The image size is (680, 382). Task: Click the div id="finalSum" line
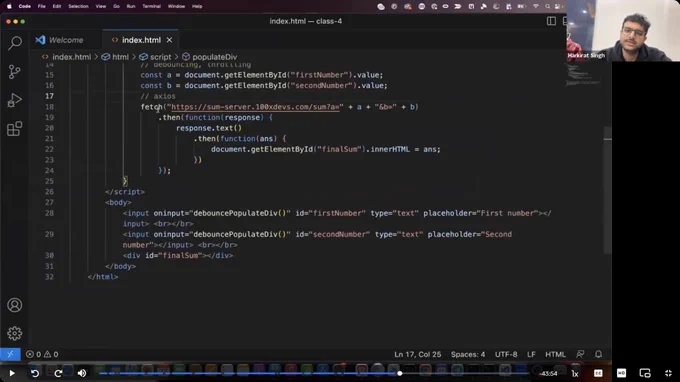tap(178, 255)
